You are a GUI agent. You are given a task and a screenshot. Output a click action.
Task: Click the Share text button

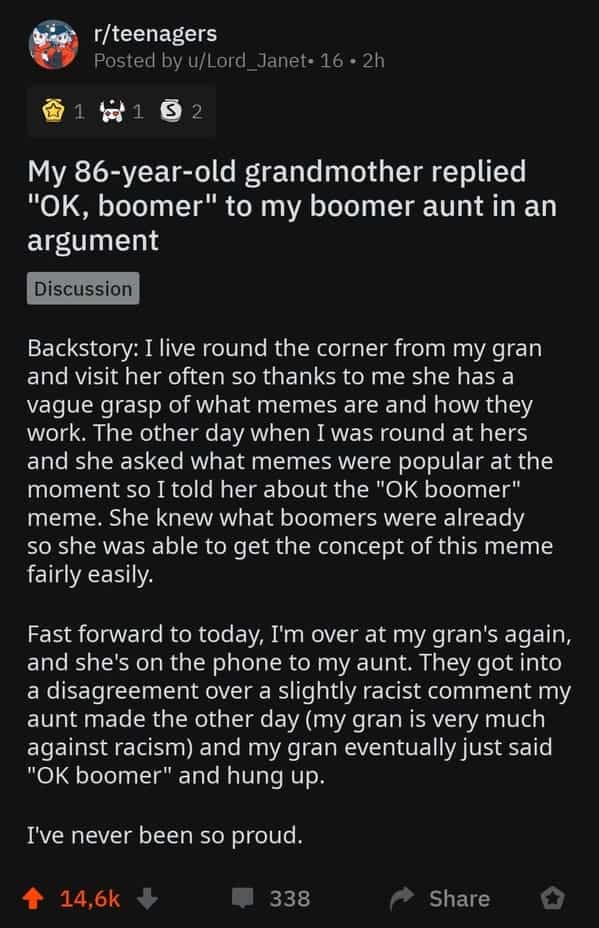tap(459, 899)
